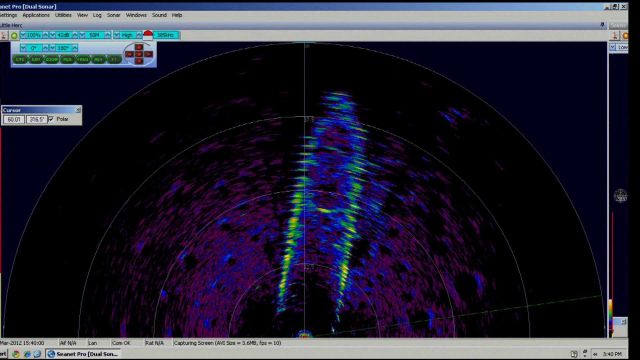Click the Rat N/A status entry

154,343
